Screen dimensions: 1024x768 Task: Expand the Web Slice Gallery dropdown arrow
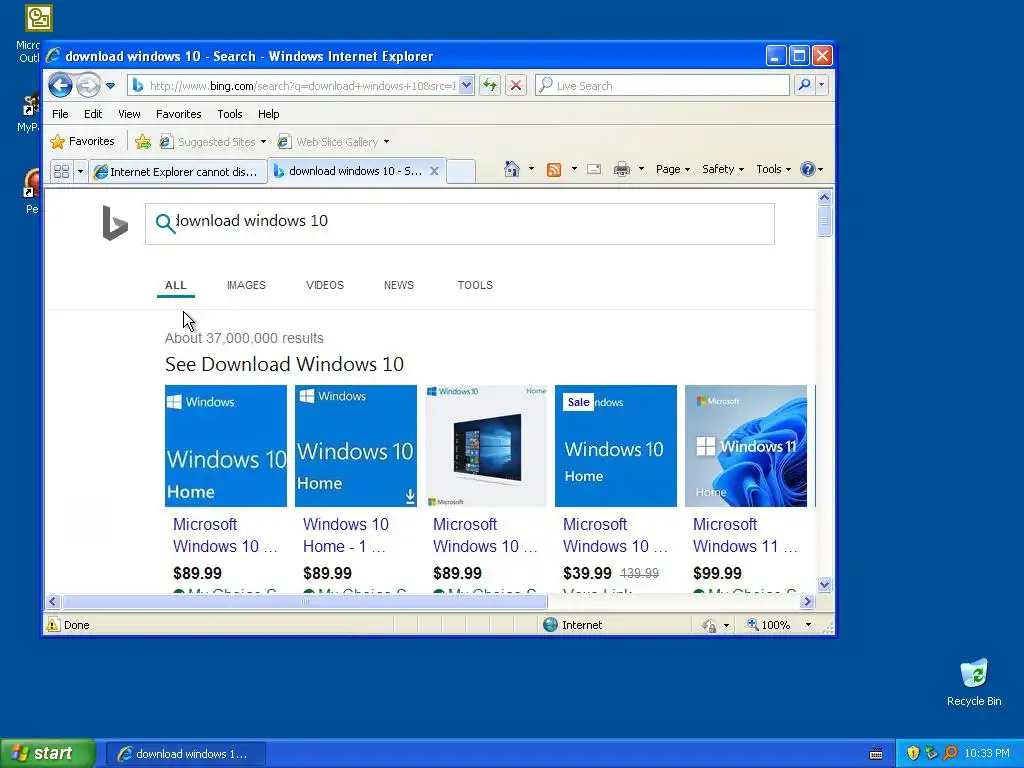[x=386, y=142]
